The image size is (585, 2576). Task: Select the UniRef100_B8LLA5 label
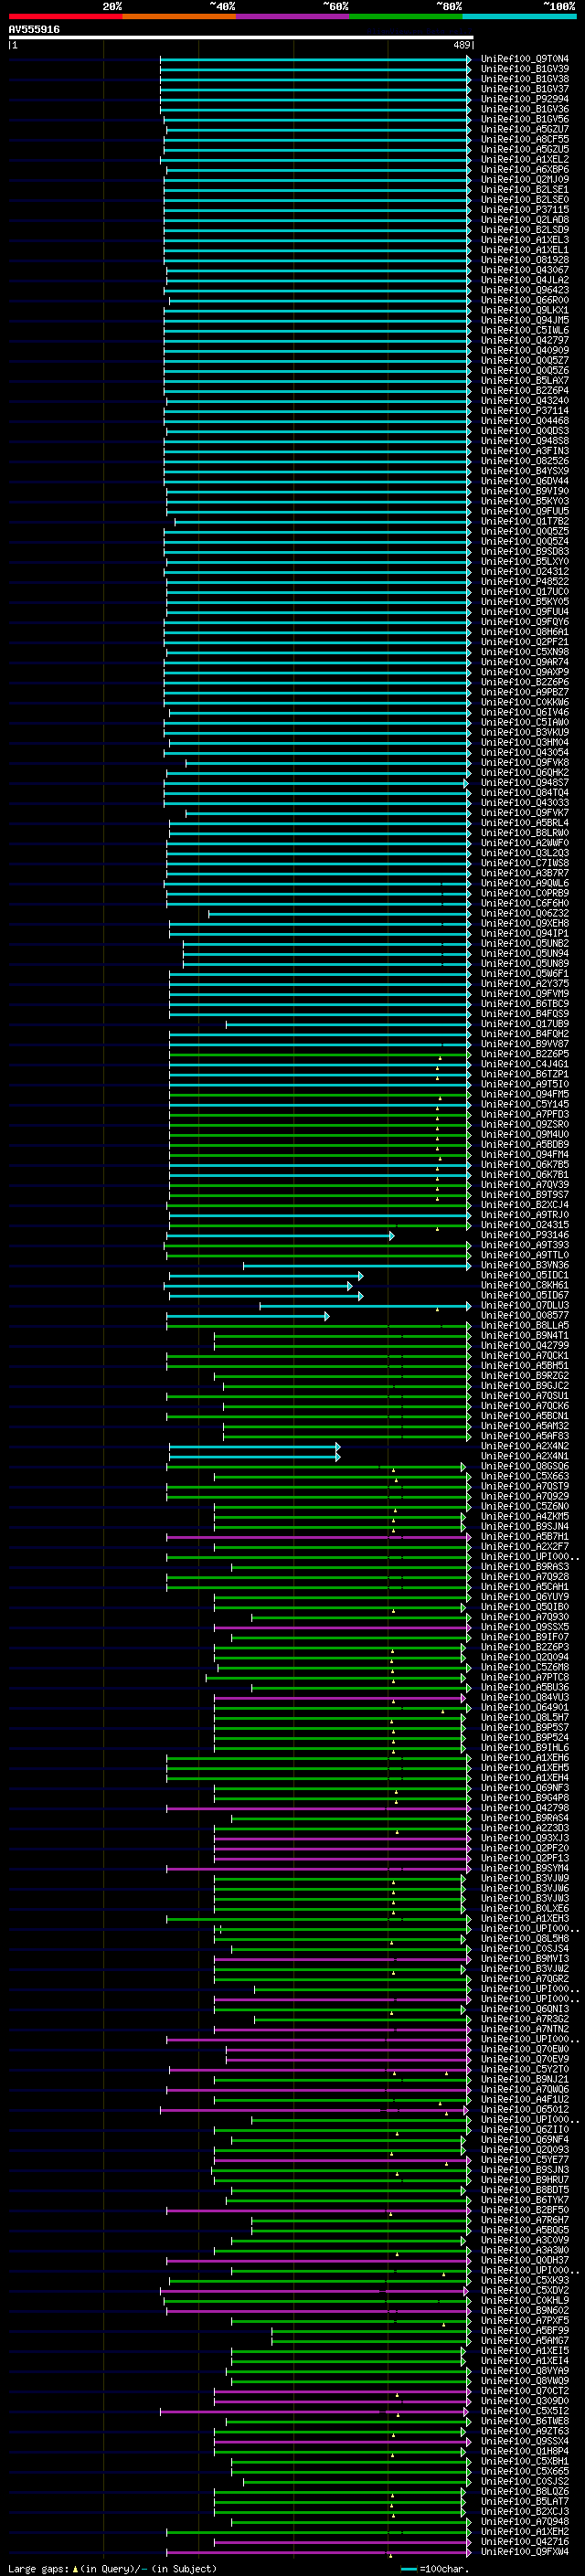[x=525, y=1326]
